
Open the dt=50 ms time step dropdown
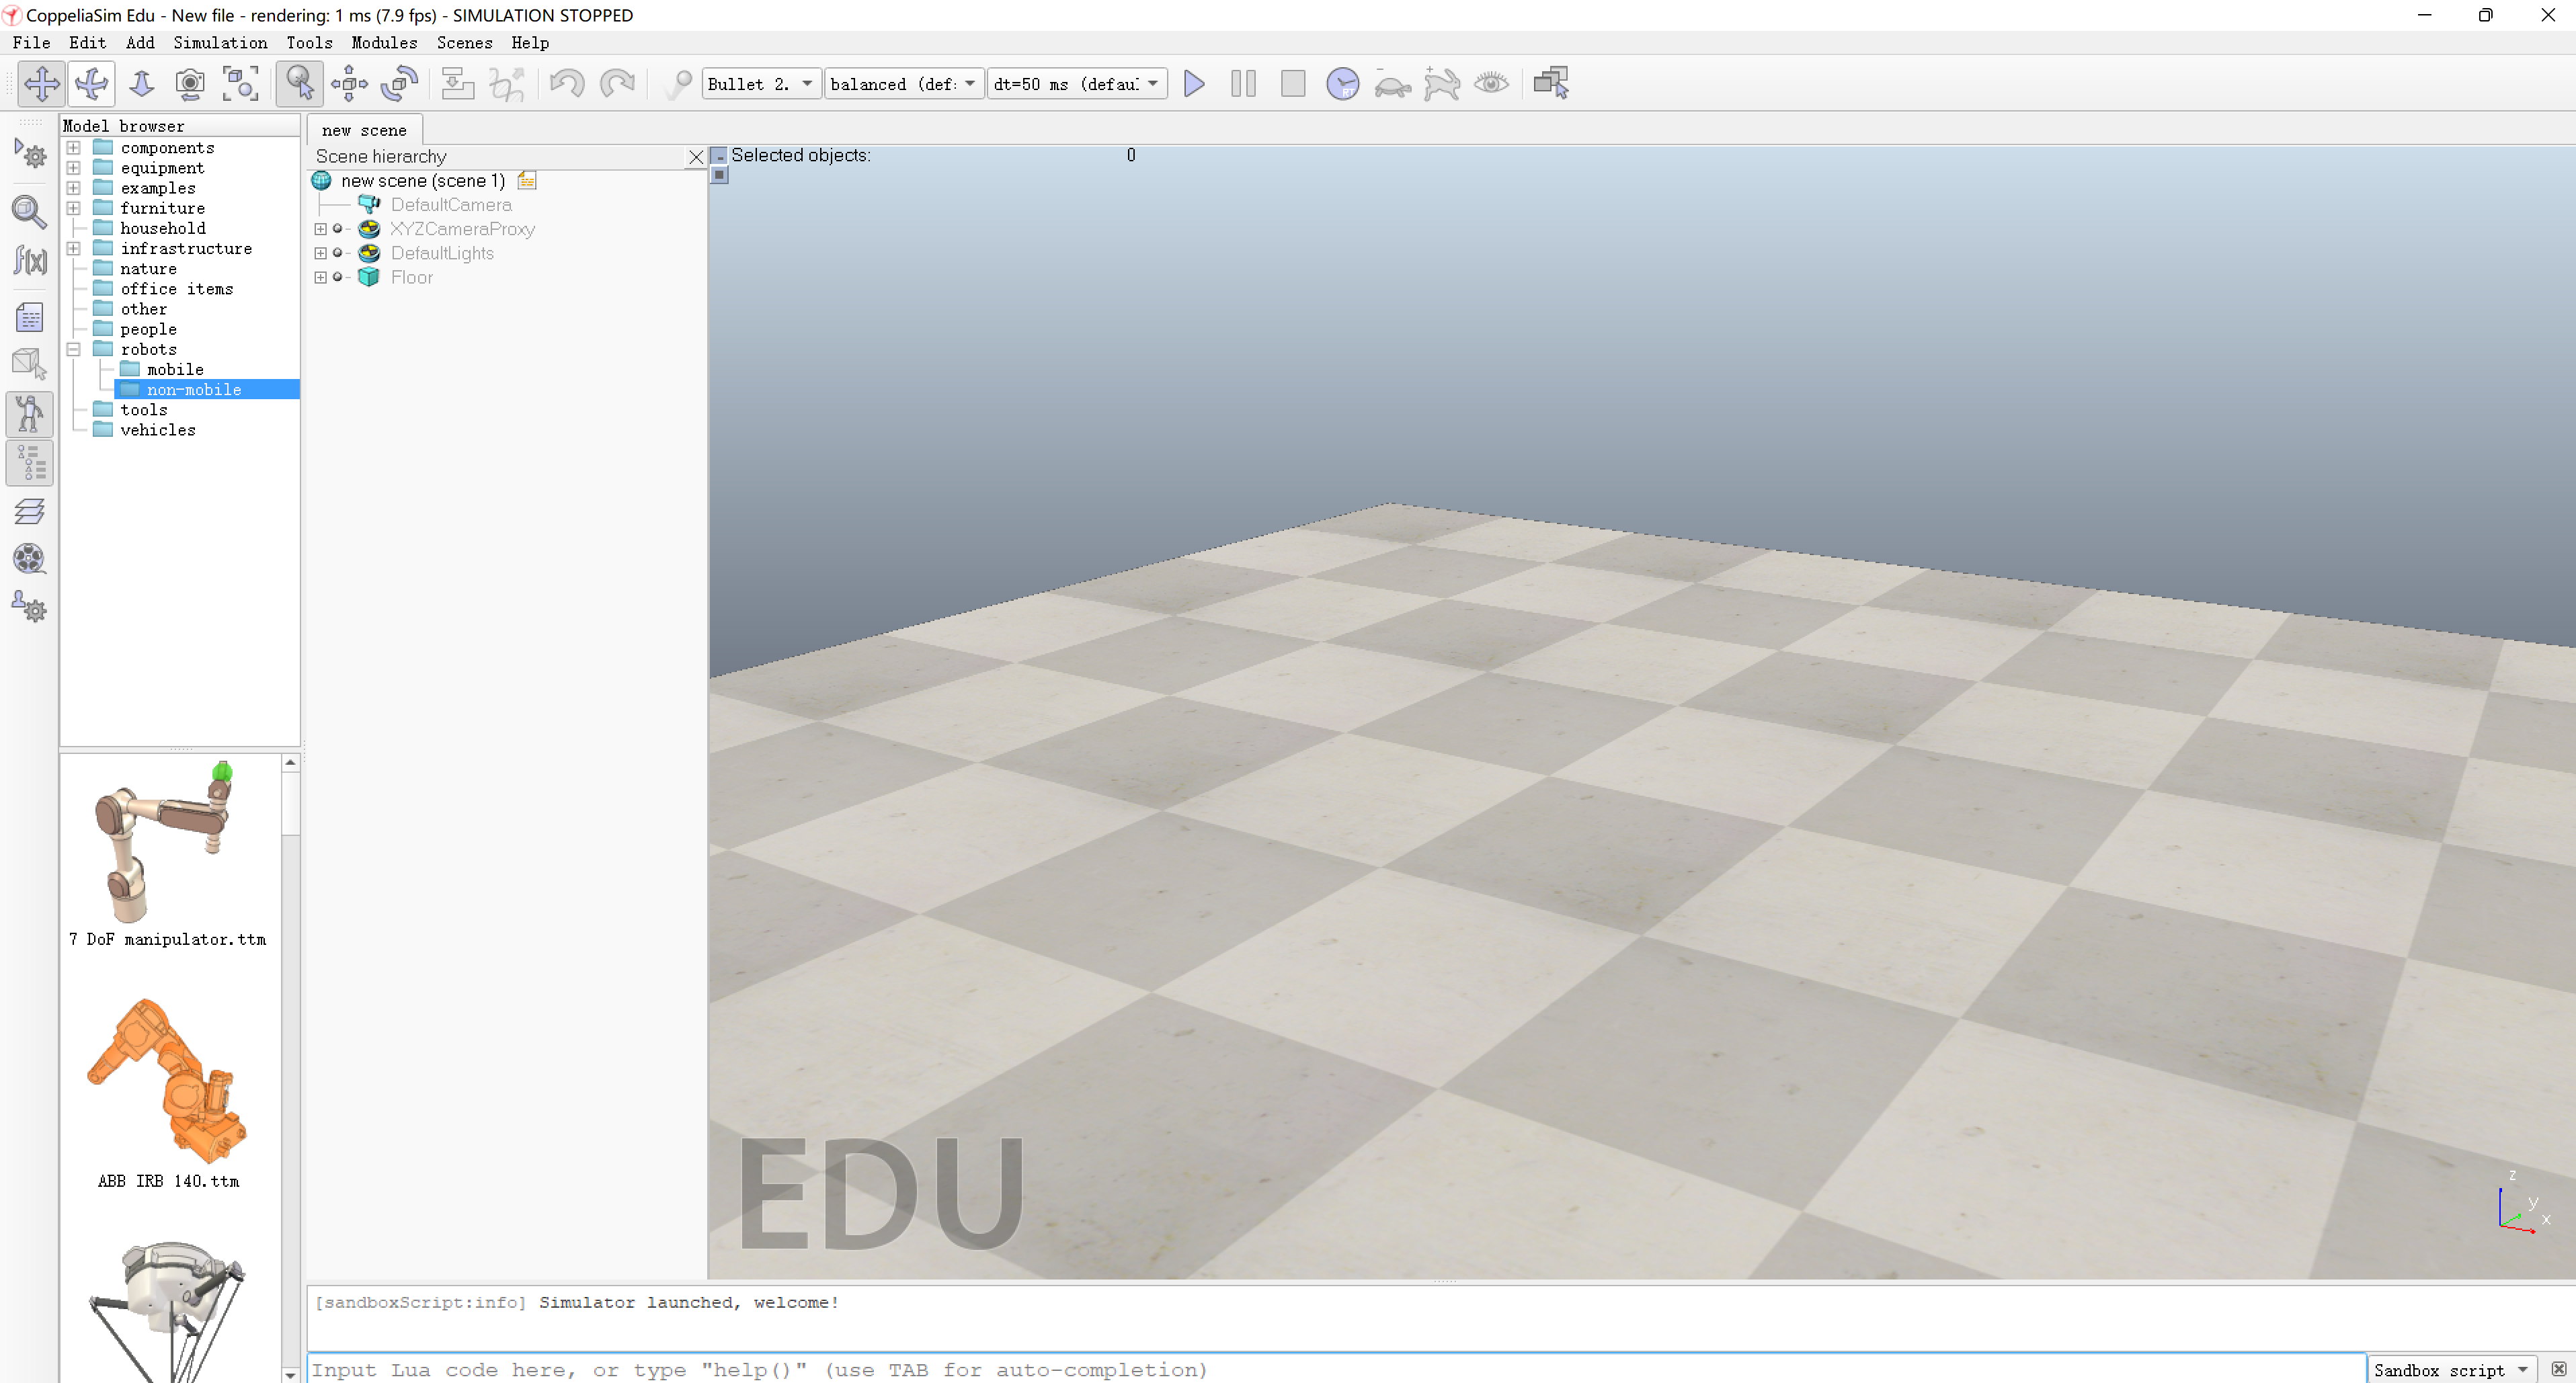pyautogui.click(x=1076, y=84)
